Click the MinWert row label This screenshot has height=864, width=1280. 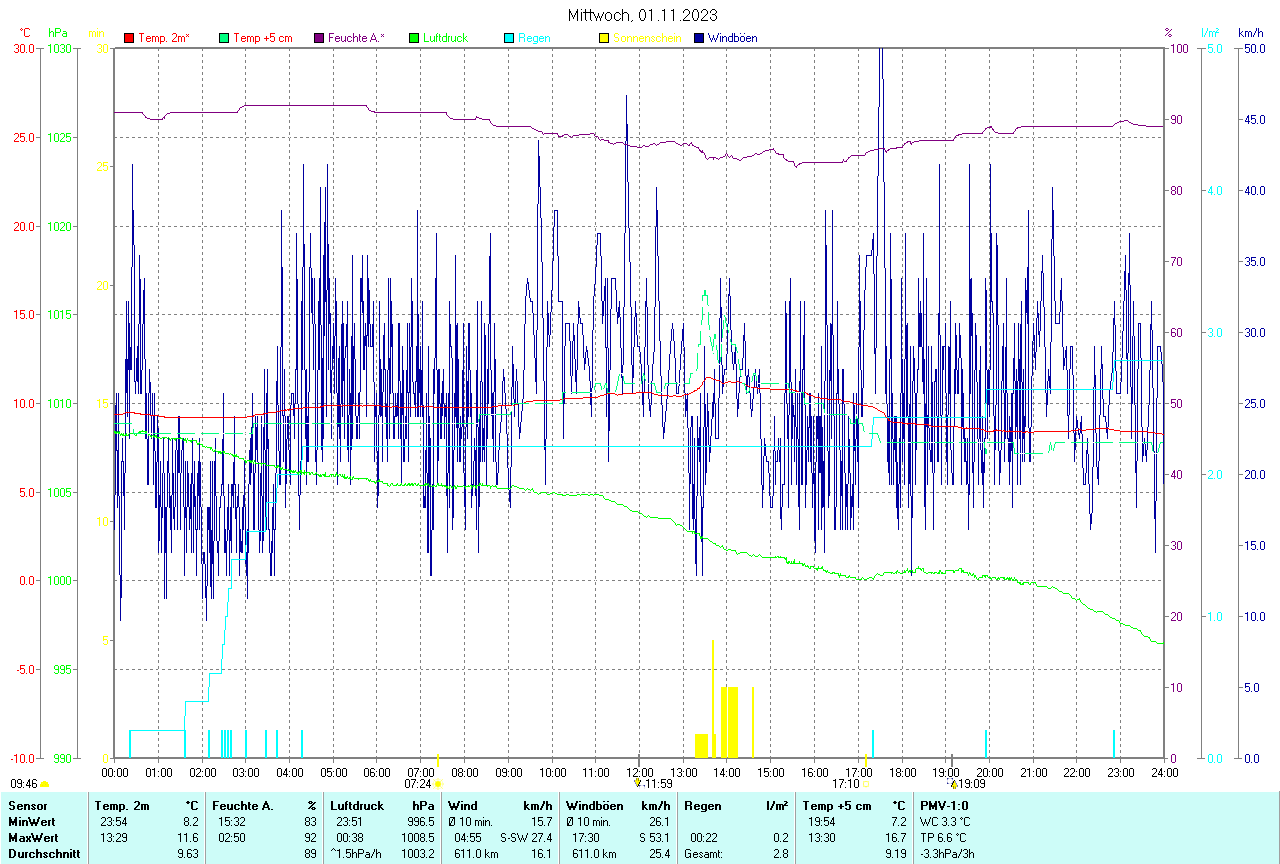point(32,821)
